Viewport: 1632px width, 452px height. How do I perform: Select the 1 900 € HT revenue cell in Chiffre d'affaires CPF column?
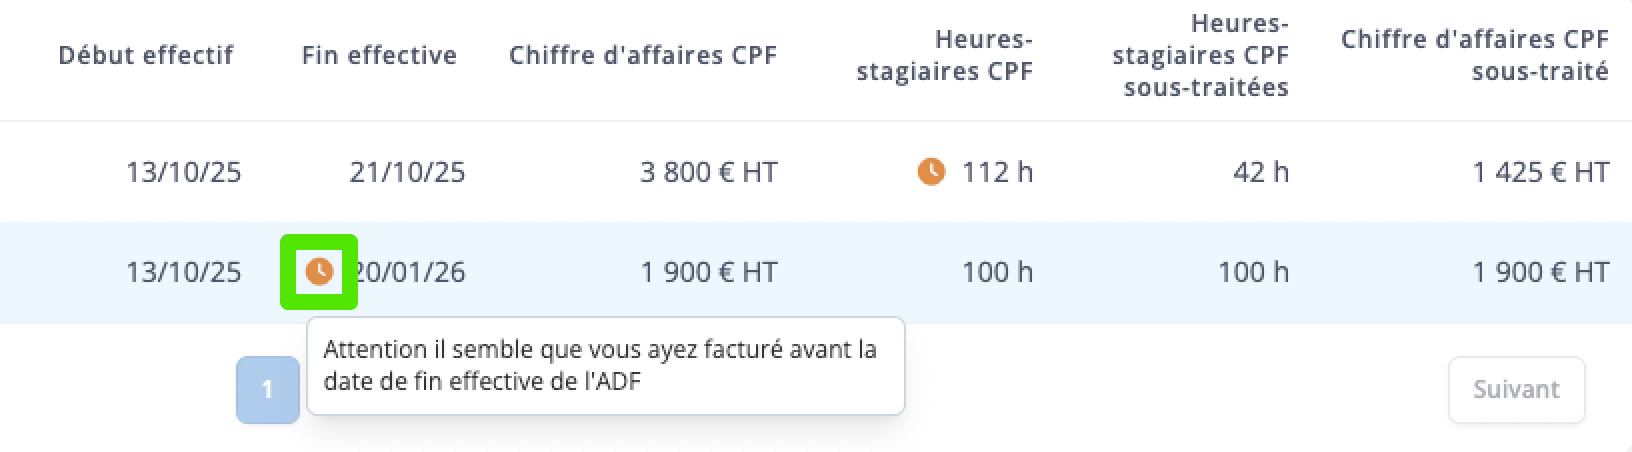tap(709, 272)
